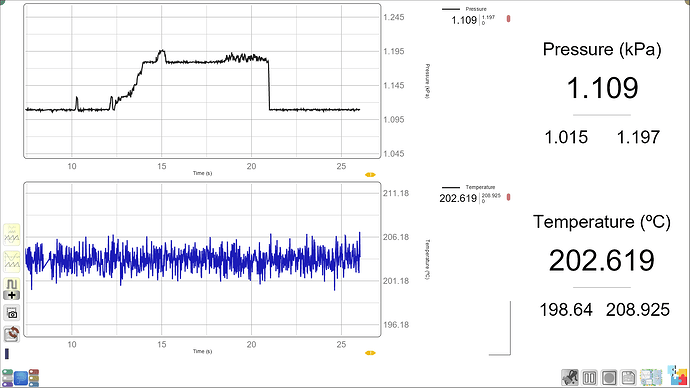Click the plug connect-device icon

click(570, 377)
